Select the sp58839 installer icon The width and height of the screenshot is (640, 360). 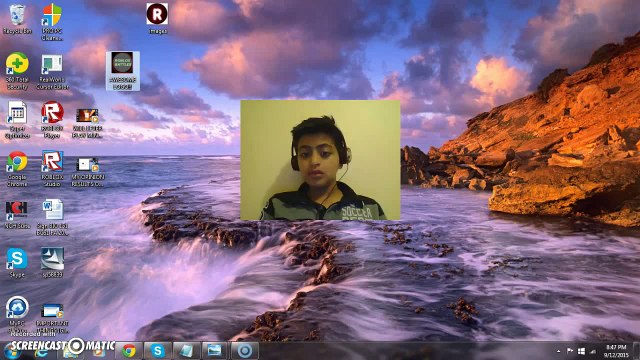pyautogui.click(x=52, y=262)
